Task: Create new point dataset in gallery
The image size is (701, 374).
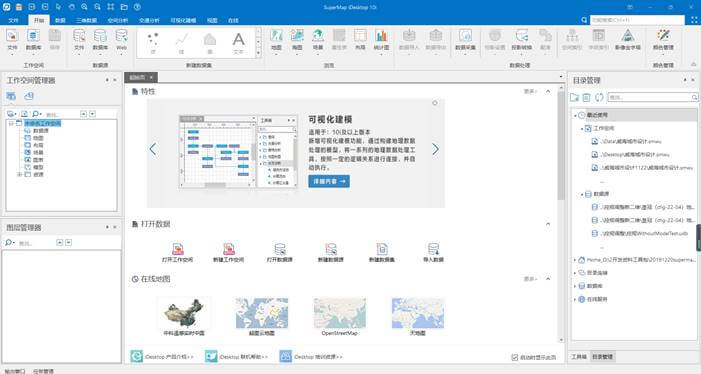Action: pyautogui.click(x=153, y=42)
